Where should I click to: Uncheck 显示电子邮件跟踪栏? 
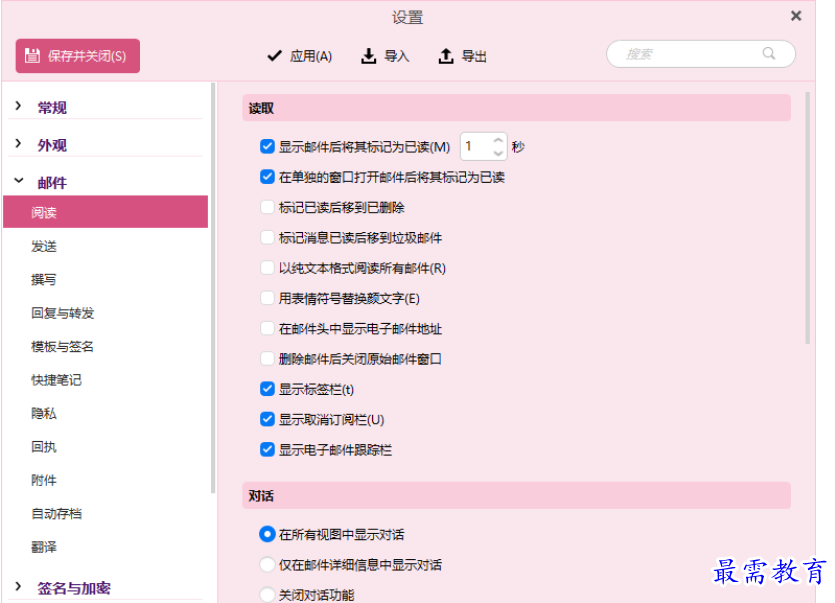[267, 450]
